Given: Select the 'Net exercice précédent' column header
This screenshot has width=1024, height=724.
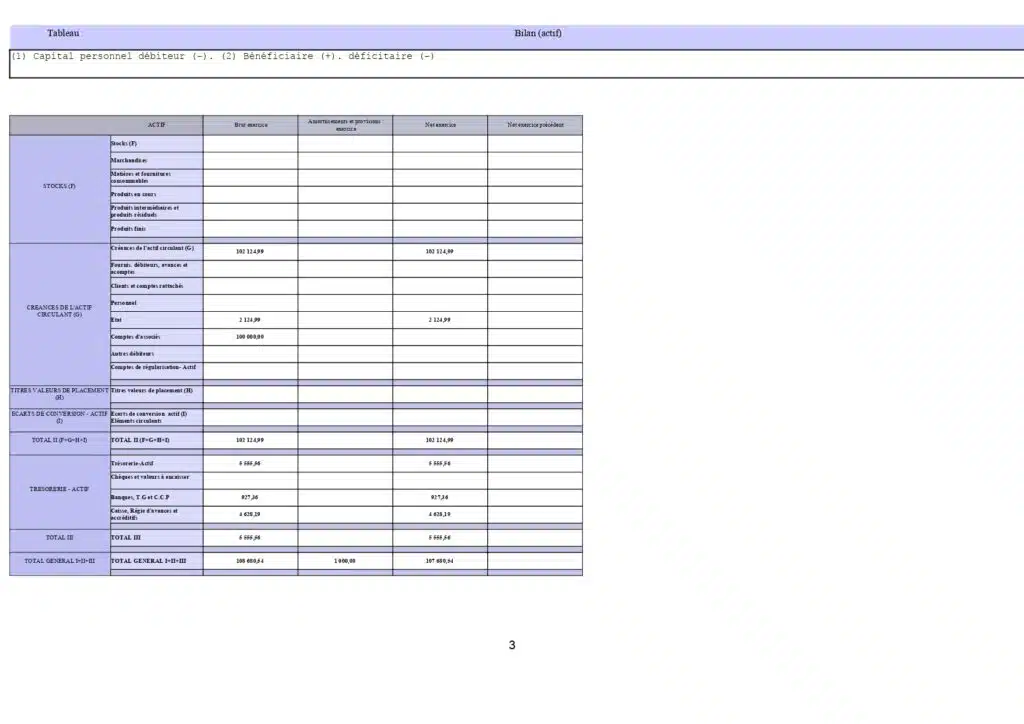Looking at the screenshot, I should [x=535, y=125].
